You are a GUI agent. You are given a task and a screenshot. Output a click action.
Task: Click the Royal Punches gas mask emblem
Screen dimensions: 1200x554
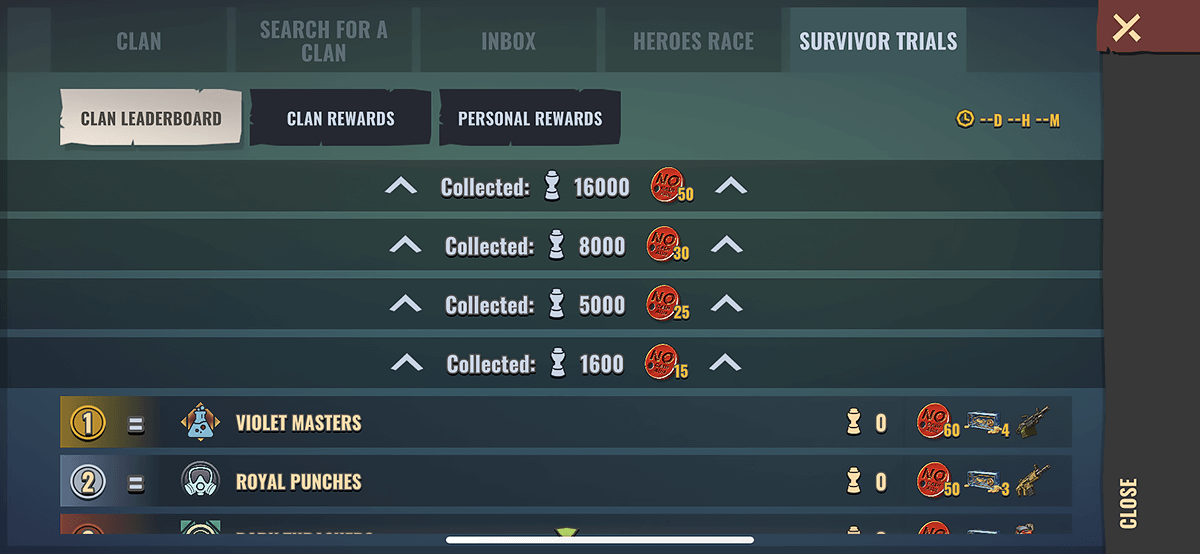(201, 482)
